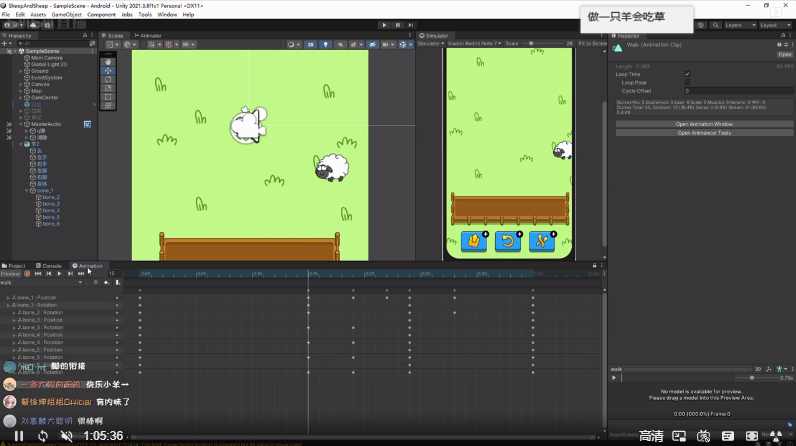Click the first blue game button in Simulator
This screenshot has height=446, width=796.
click(x=474, y=241)
